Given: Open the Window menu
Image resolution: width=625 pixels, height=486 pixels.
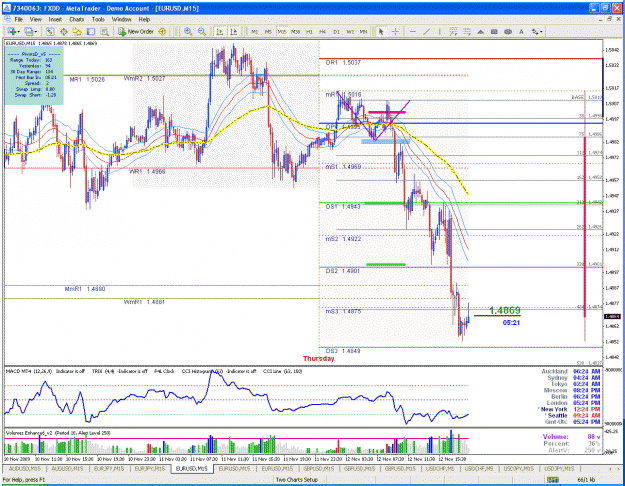Looking at the screenshot, I should coord(122,19).
